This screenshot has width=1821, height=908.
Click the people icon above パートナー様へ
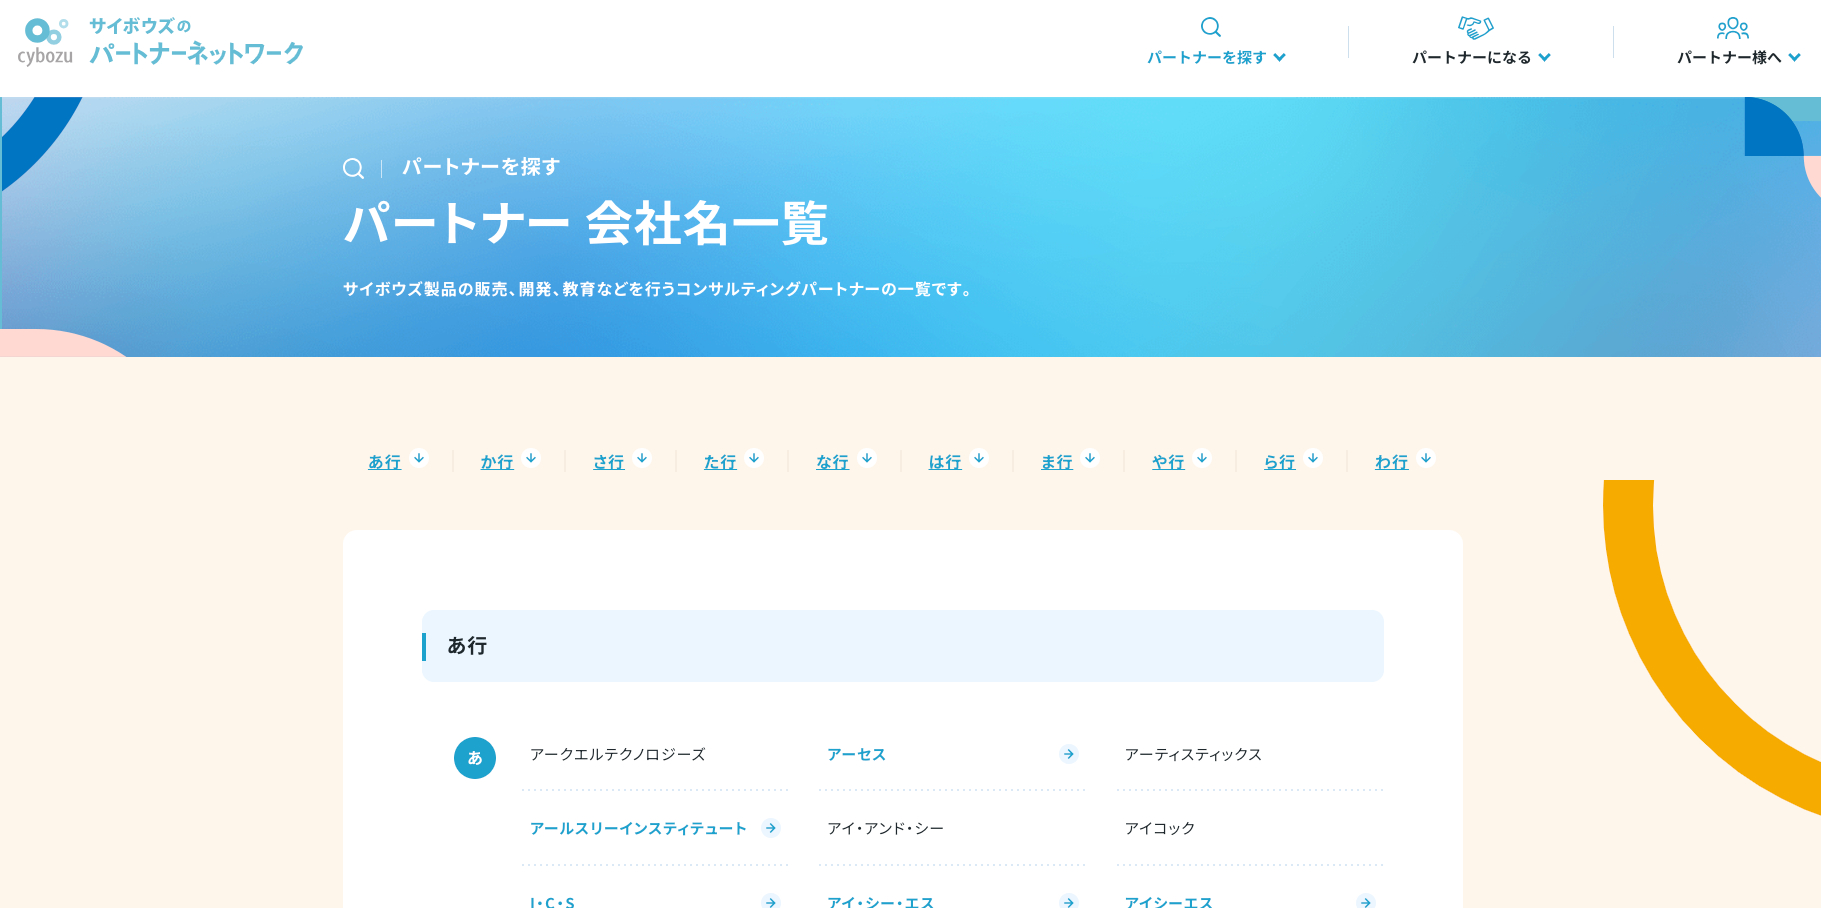1733,28
